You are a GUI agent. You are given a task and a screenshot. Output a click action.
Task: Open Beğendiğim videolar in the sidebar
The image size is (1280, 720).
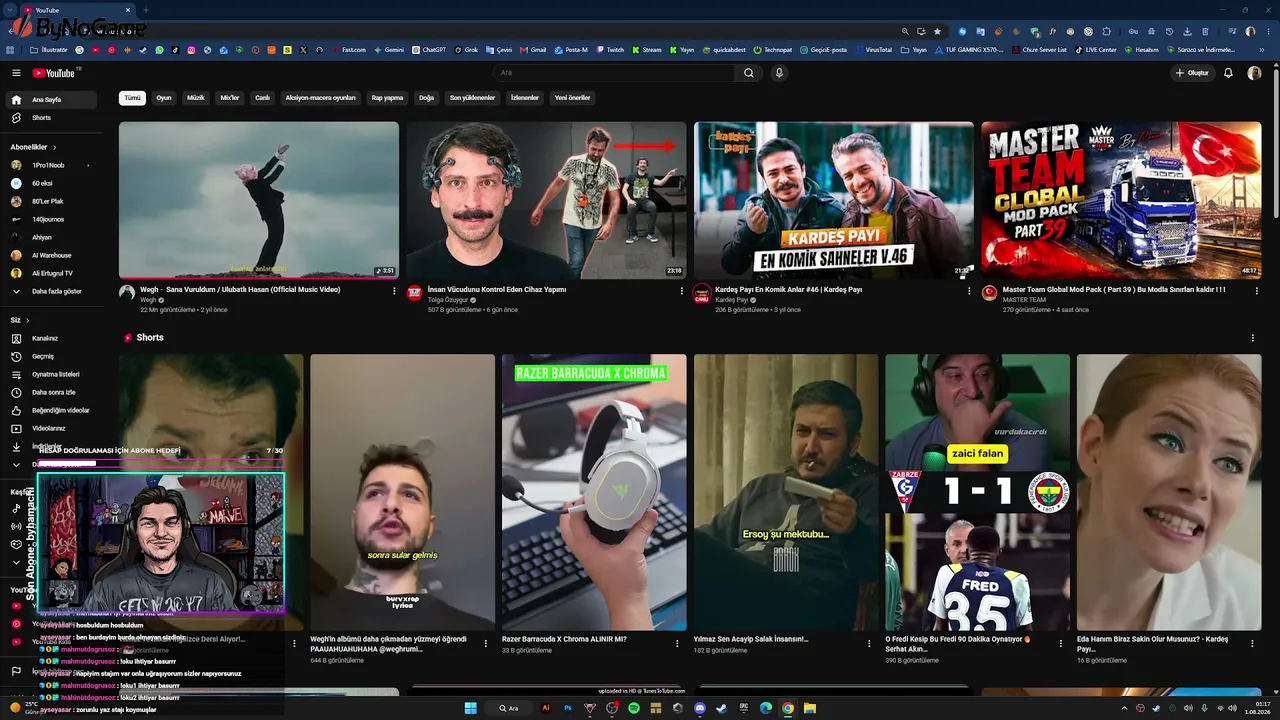click(50, 410)
